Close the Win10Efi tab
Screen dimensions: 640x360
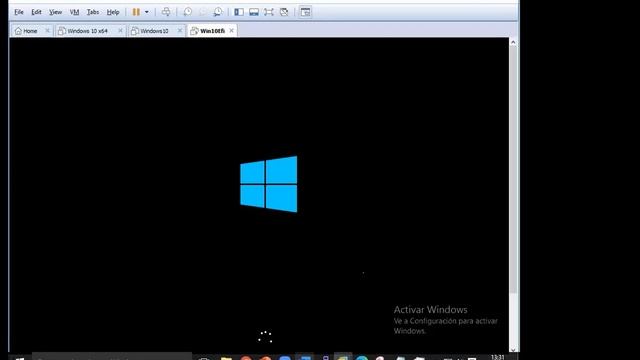click(231, 31)
